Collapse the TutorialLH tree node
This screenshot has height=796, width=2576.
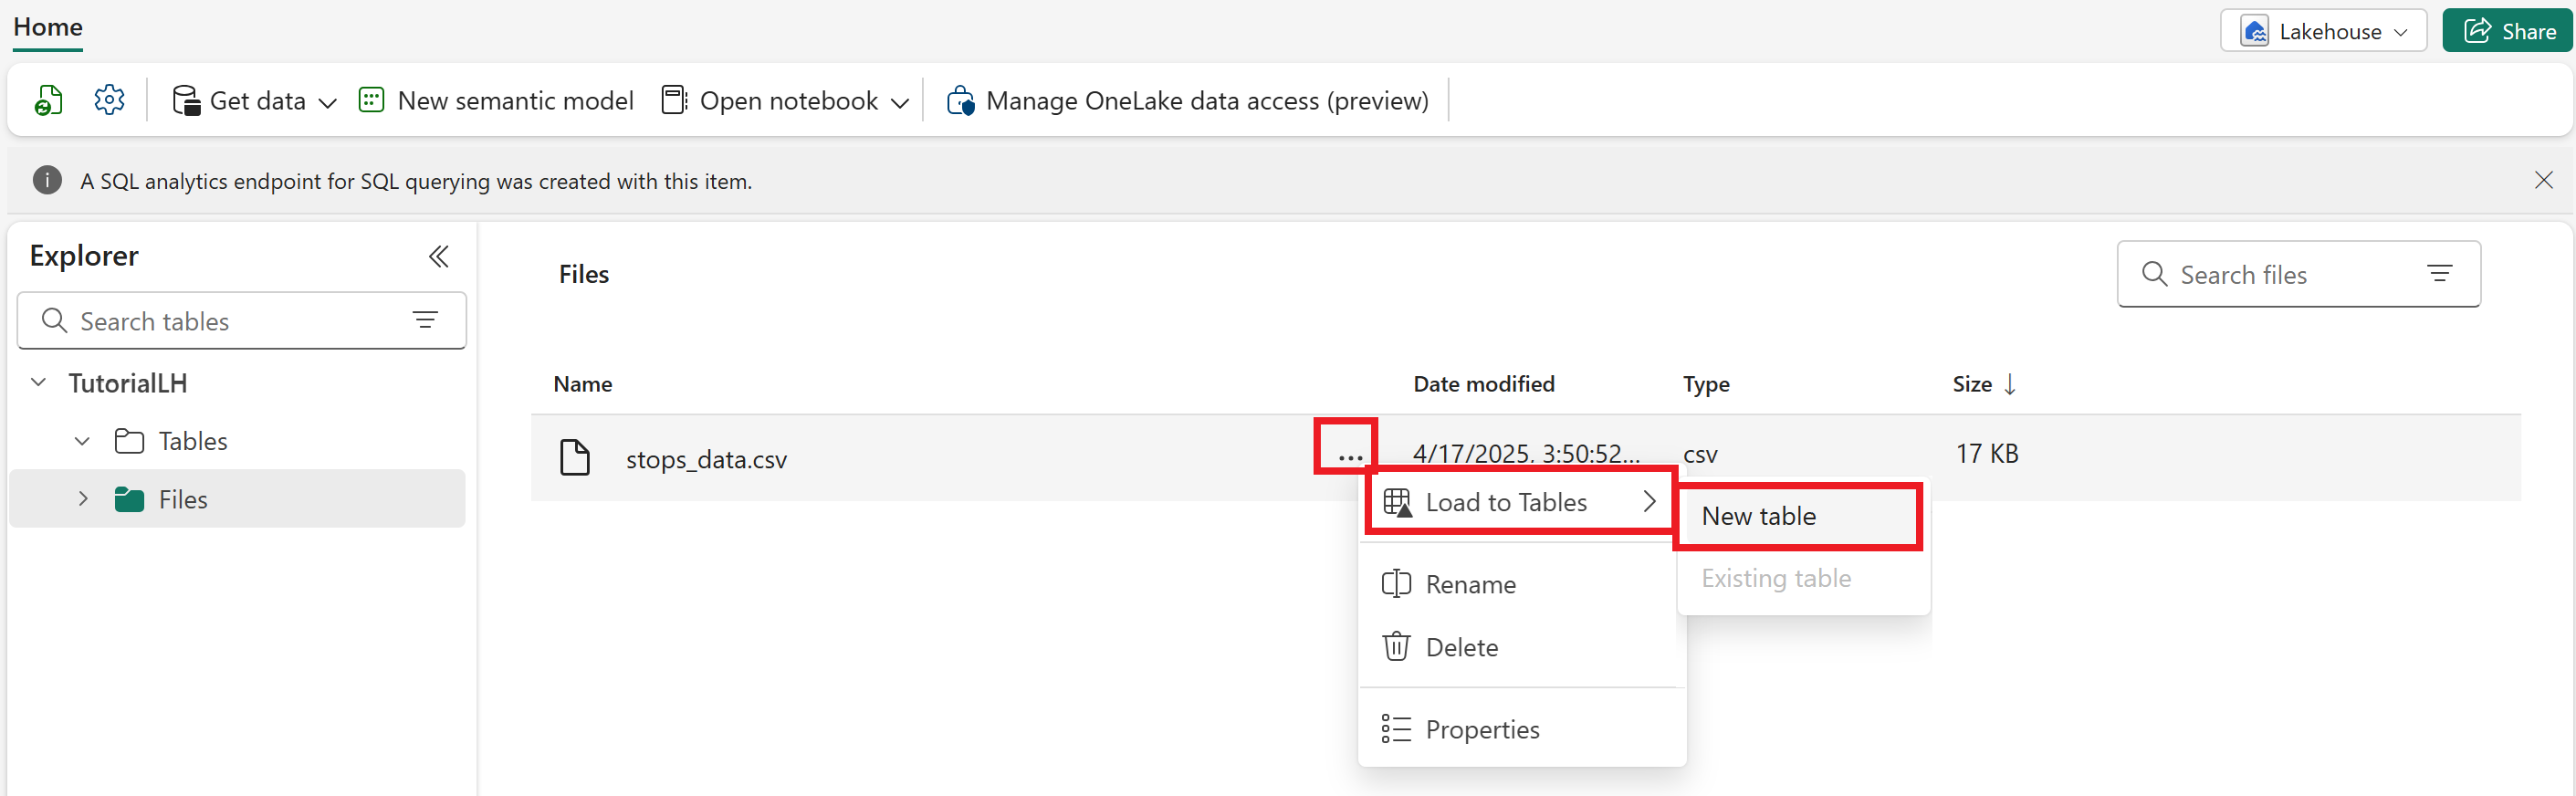click(x=38, y=382)
